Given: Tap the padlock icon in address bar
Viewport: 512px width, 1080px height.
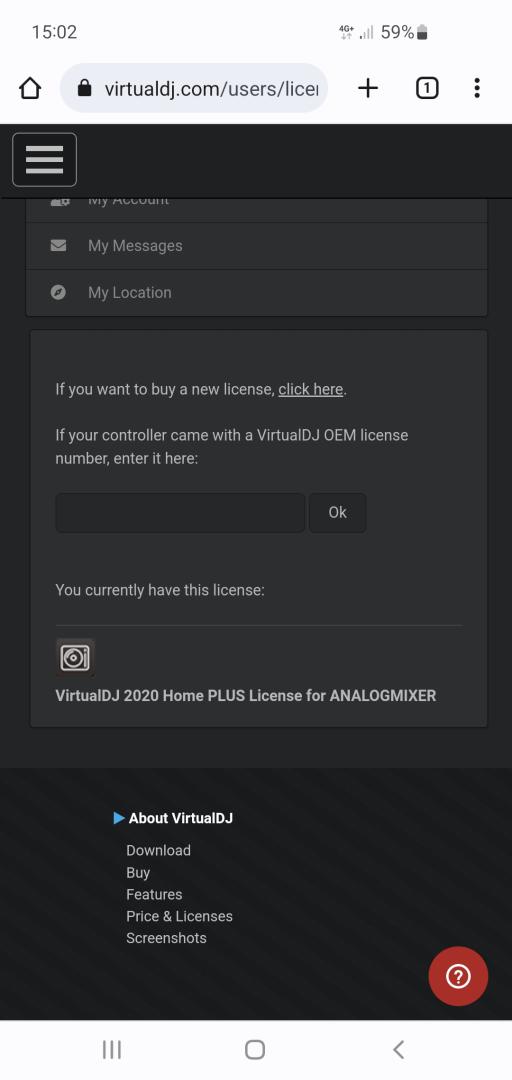Looking at the screenshot, I should coord(85,88).
